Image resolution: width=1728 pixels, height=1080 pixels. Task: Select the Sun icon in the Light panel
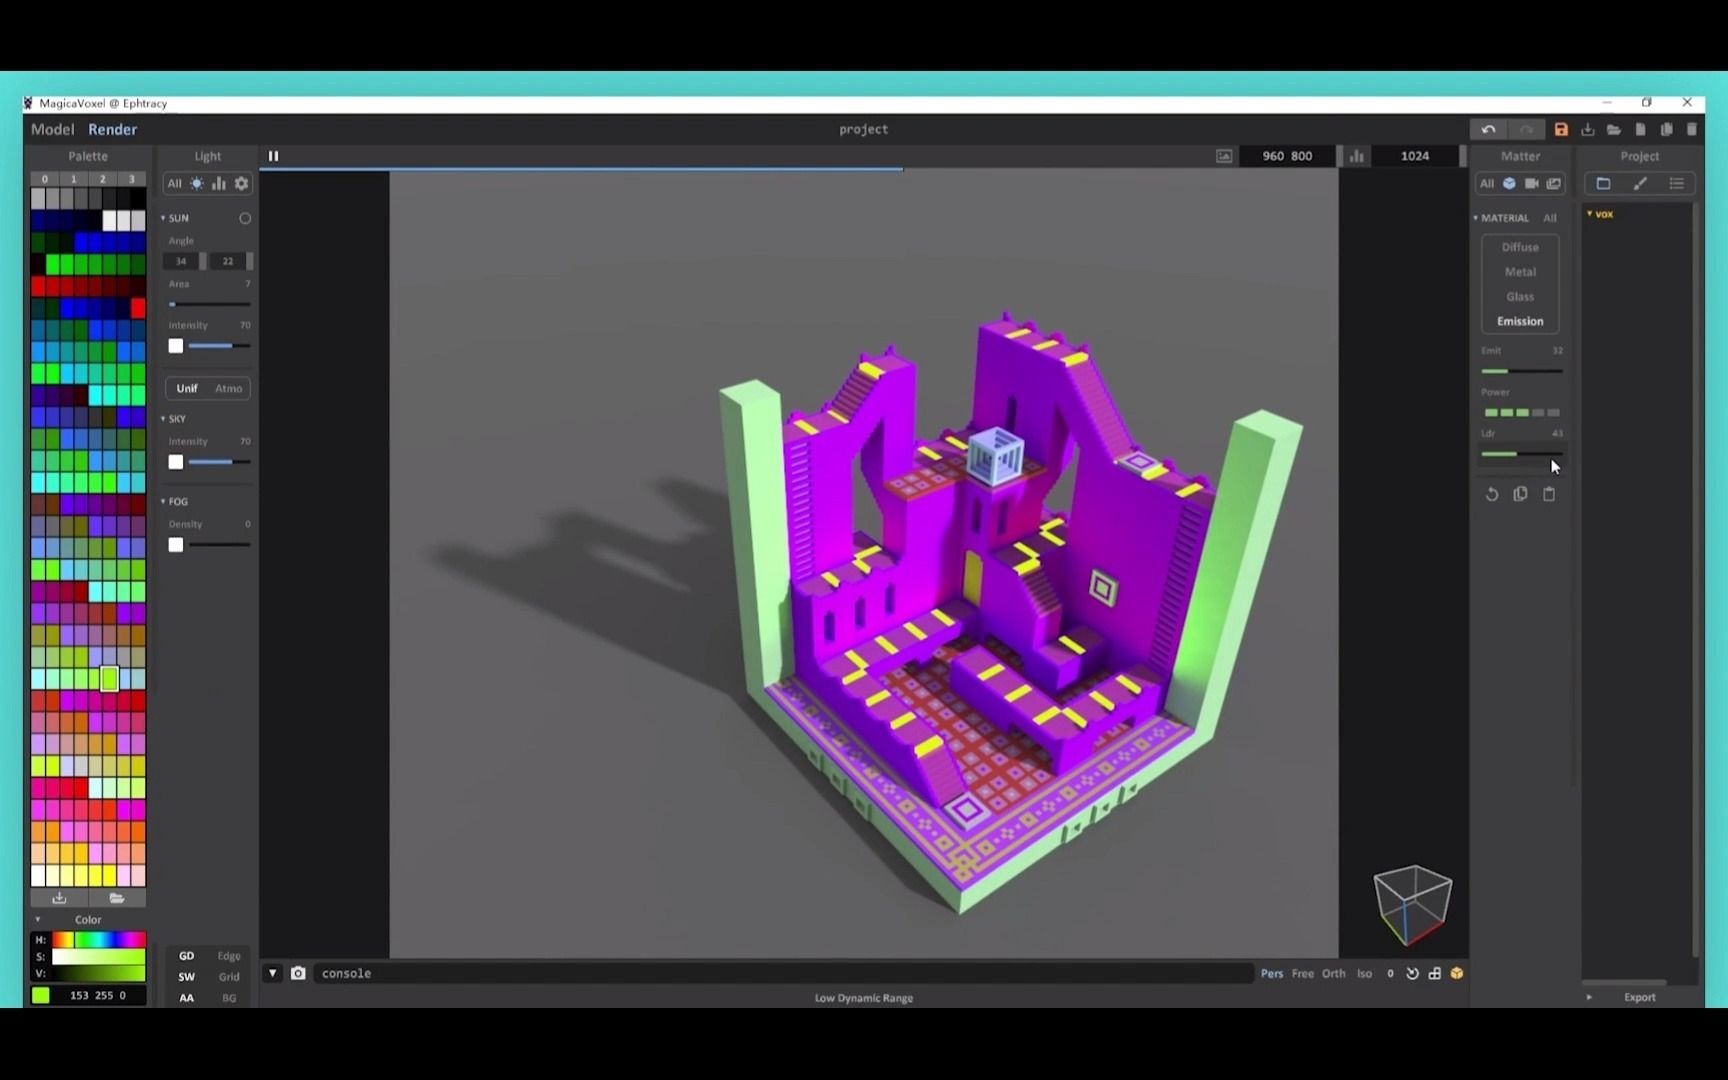tap(196, 183)
